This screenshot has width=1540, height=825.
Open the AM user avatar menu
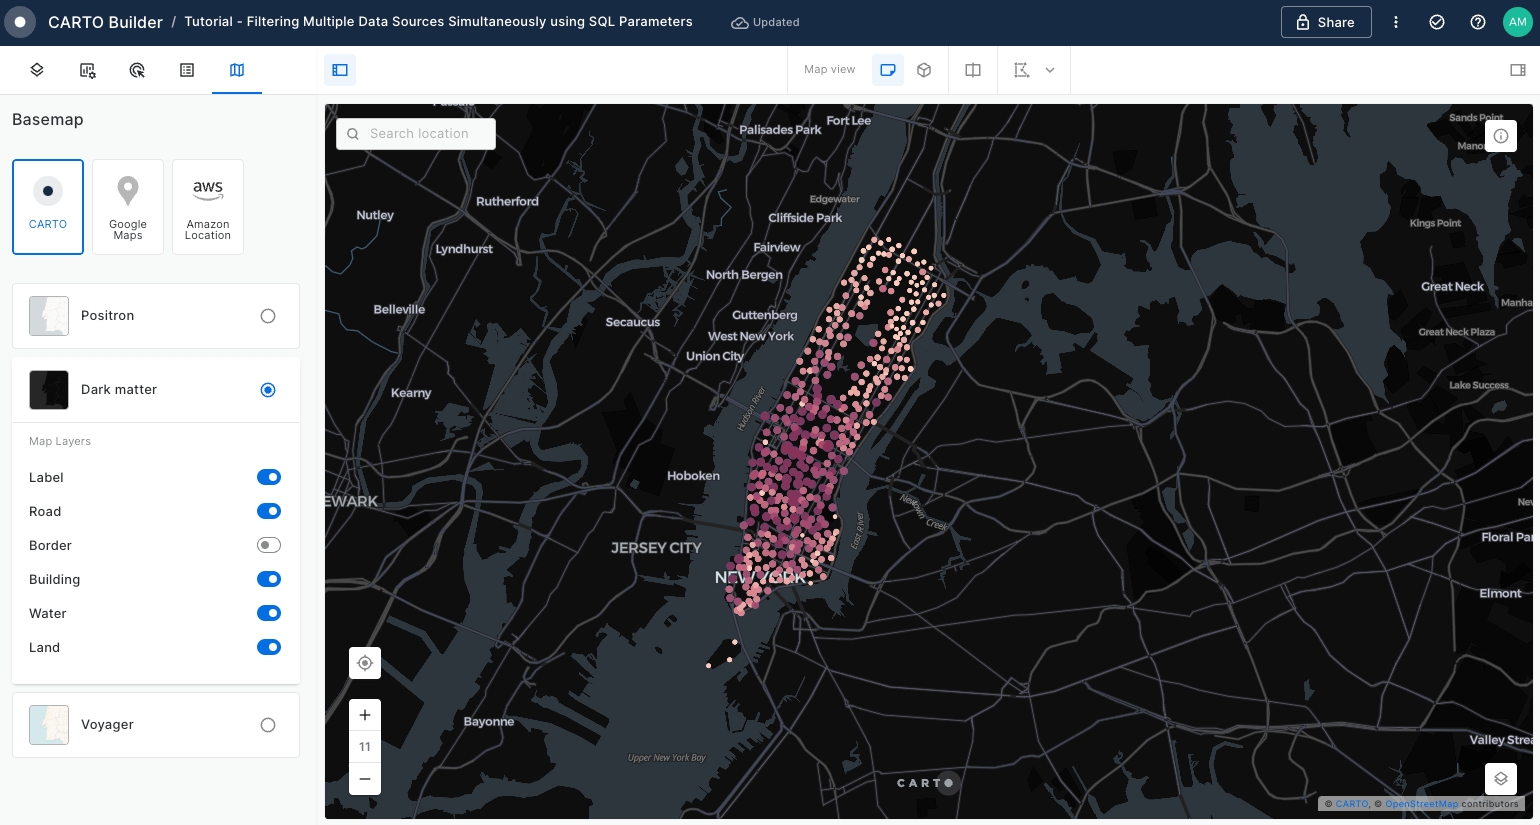coord(1518,22)
